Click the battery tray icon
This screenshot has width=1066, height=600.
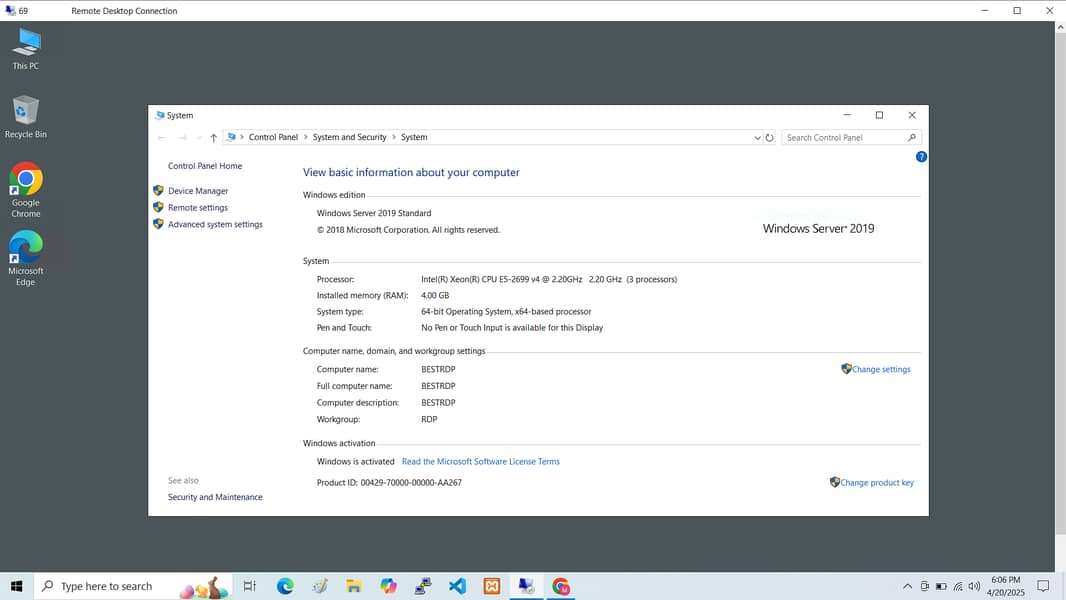click(941, 586)
